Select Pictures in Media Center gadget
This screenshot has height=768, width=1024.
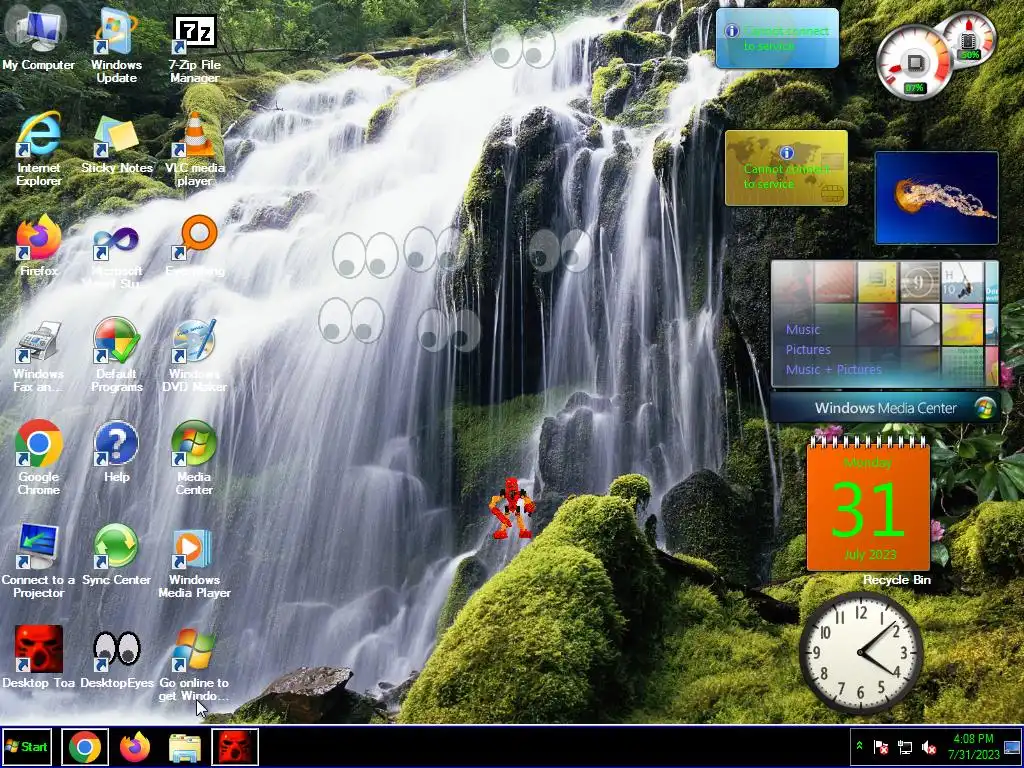point(808,349)
